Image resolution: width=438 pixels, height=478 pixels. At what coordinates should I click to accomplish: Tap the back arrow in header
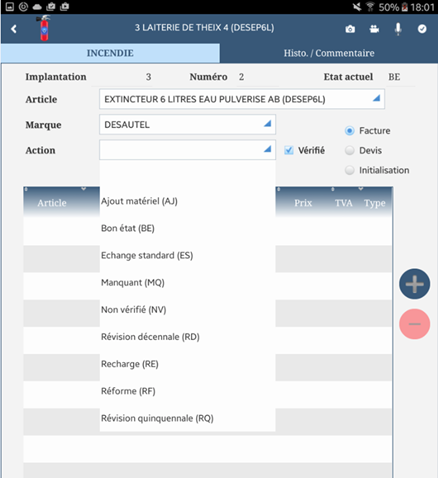(14, 29)
